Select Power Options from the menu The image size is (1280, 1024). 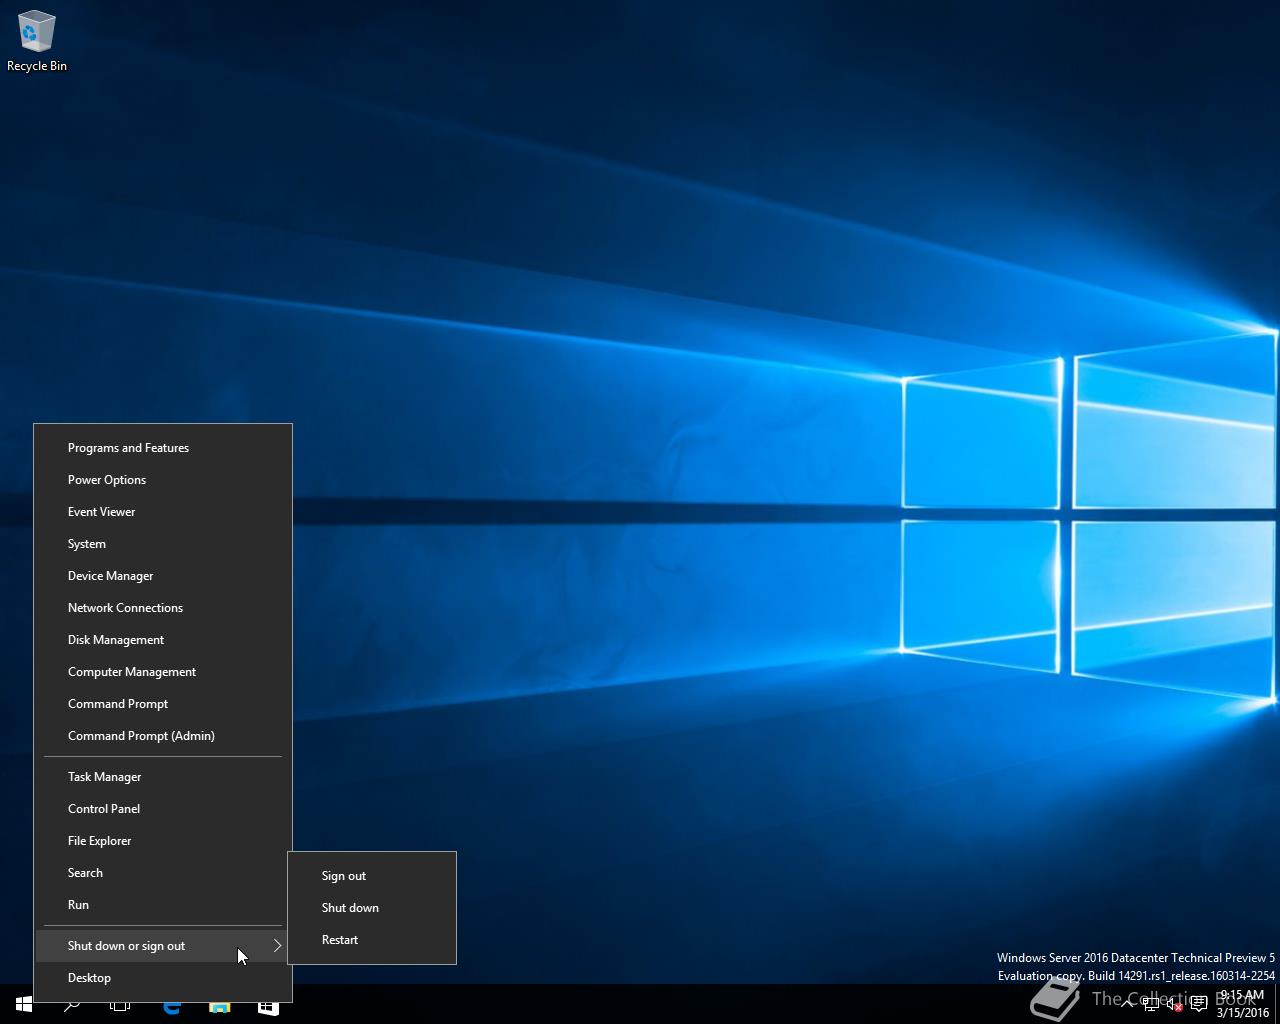click(x=163, y=480)
